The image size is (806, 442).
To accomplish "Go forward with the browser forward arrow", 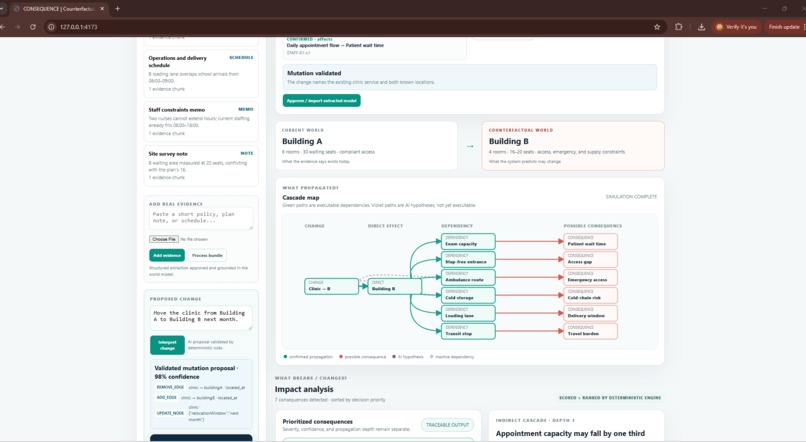I will (x=17, y=27).
